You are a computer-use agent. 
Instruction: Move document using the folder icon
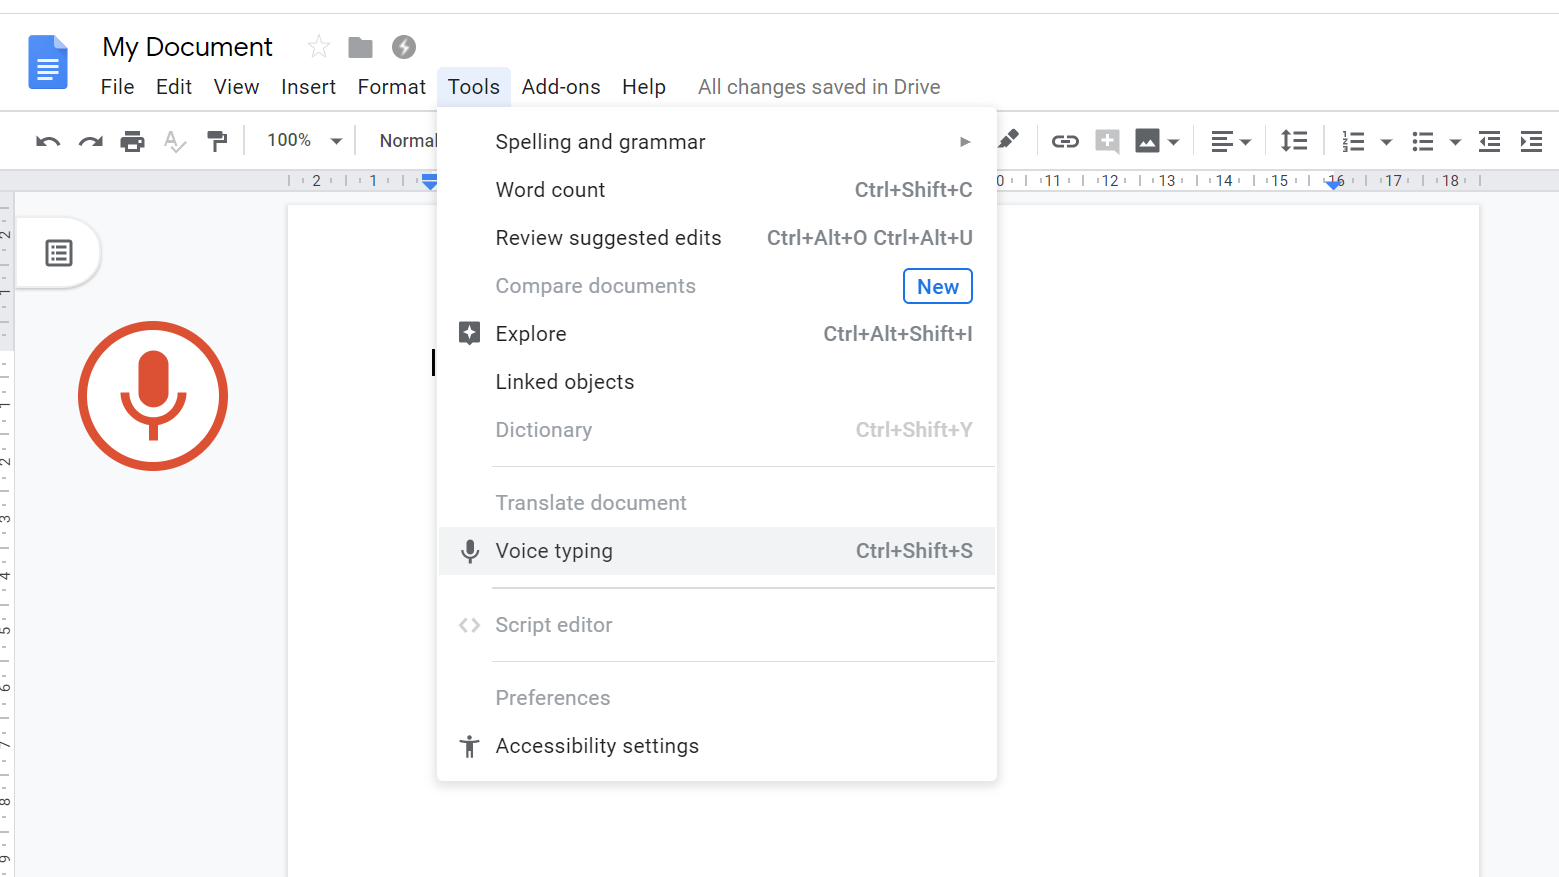pos(360,47)
